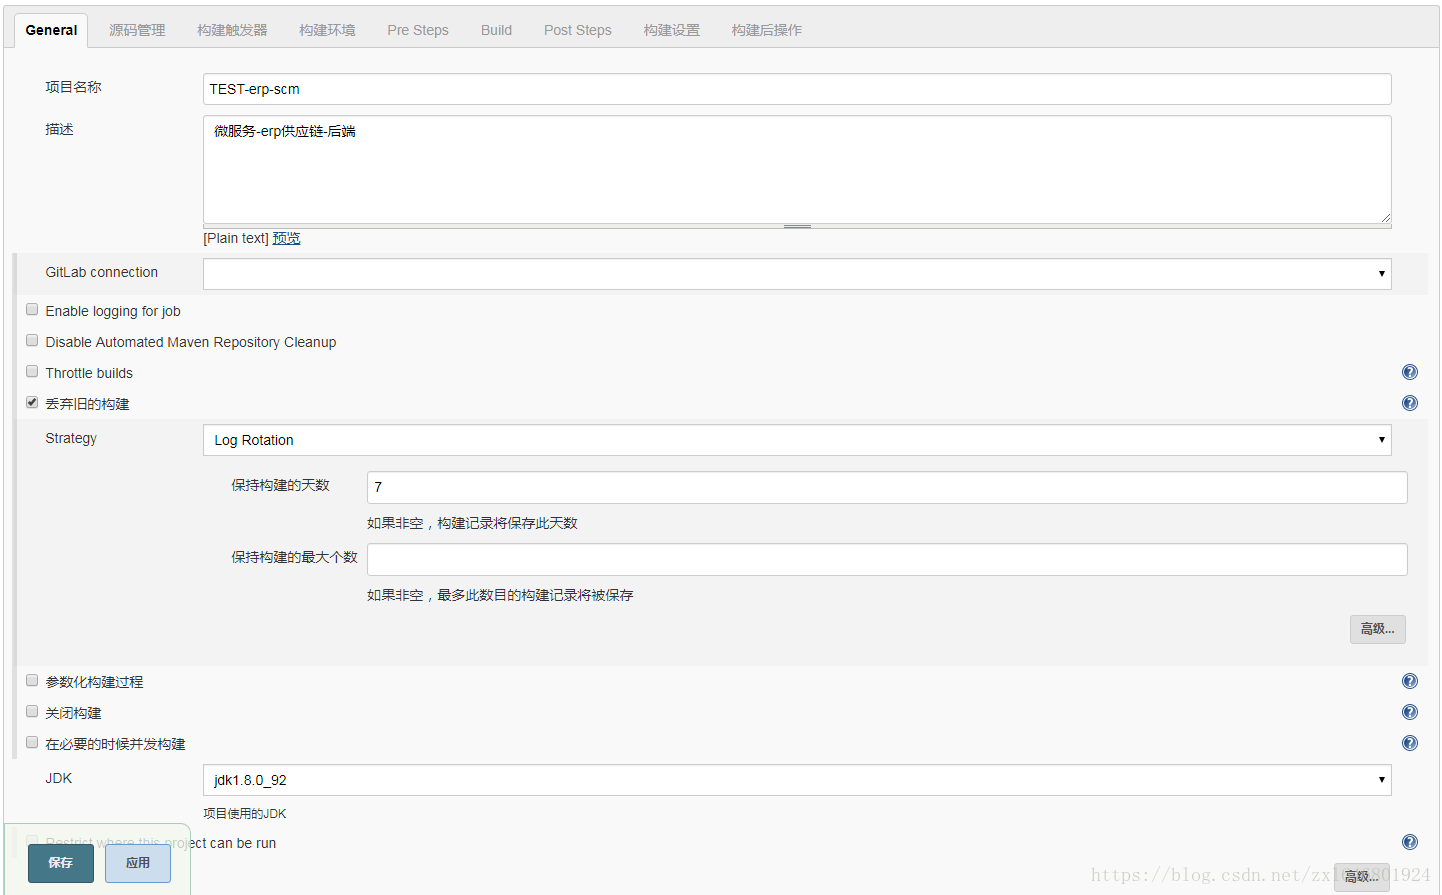This screenshot has height=895, width=1442.
Task: Select the 构建后操作 tab
Action: pyautogui.click(x=767, y=30)
